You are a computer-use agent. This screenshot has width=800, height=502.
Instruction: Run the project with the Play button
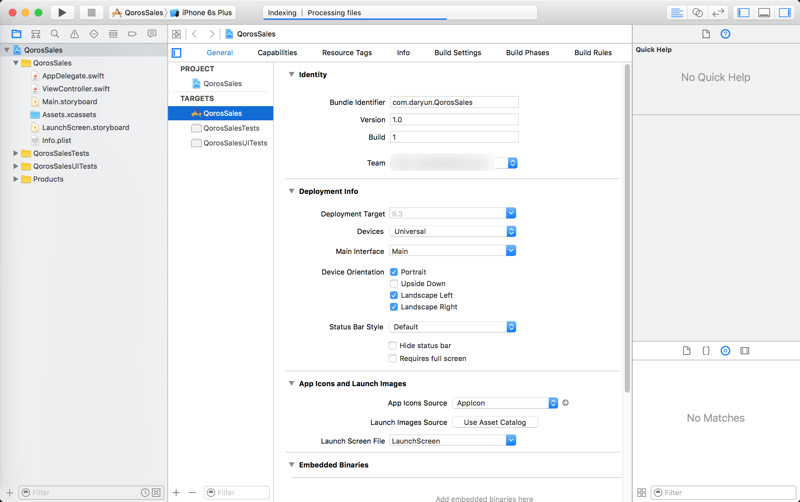tap(62, 12)
